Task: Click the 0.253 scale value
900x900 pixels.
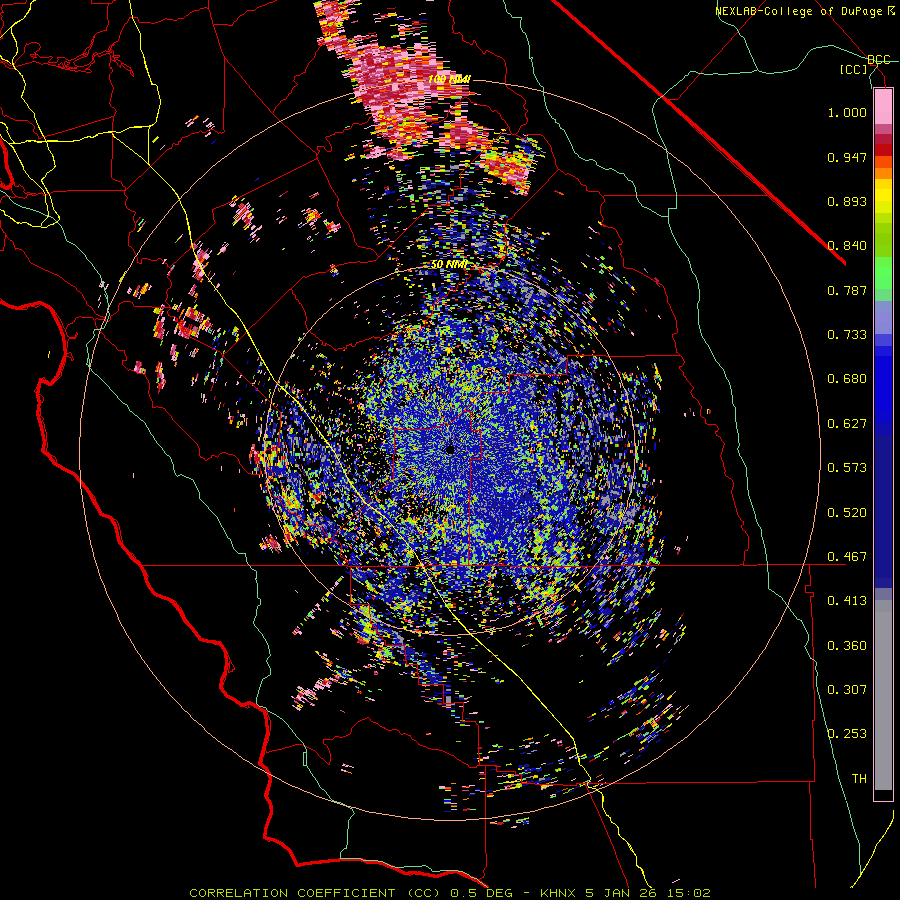Action: [847, 734]
